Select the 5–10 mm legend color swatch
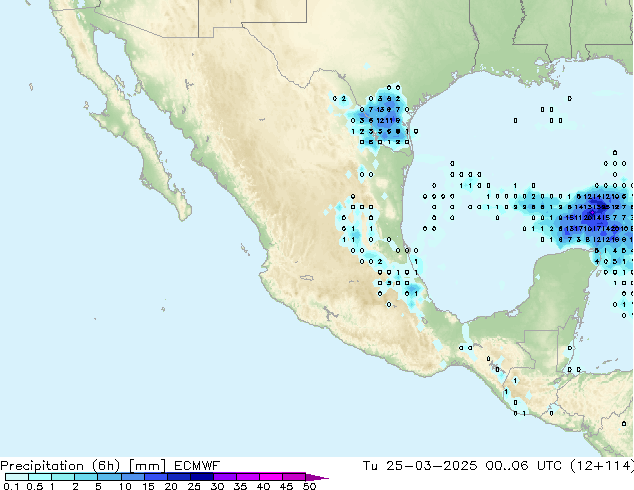The image size is (634, 490). pos(109,477)
